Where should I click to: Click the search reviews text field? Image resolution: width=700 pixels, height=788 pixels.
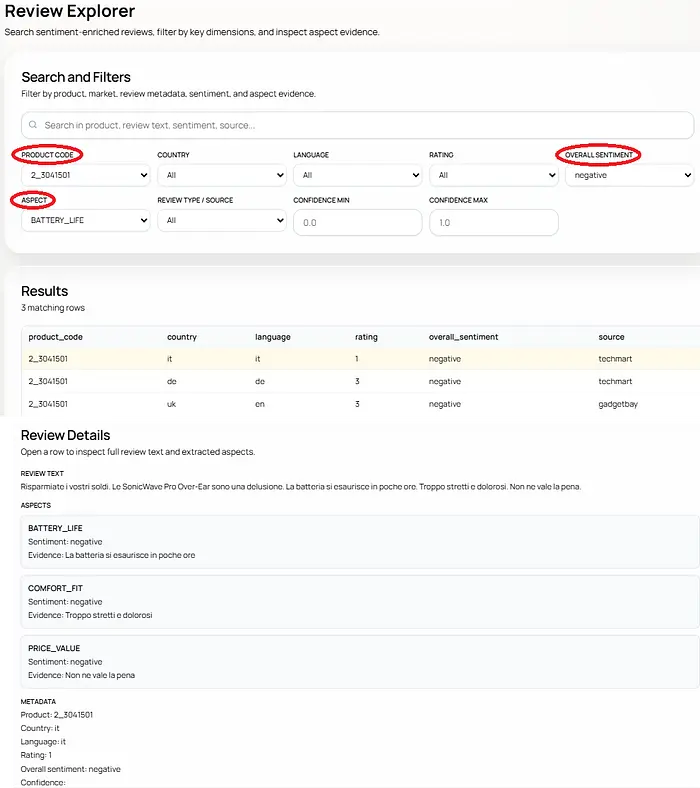tap(360, 125)
